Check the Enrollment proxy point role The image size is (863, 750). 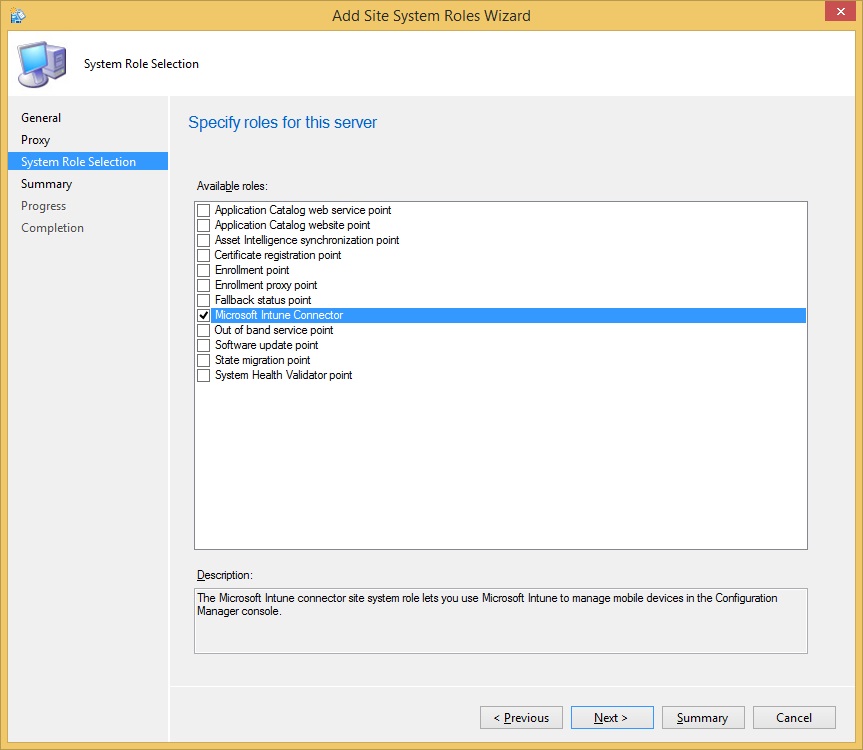point(204,285)
